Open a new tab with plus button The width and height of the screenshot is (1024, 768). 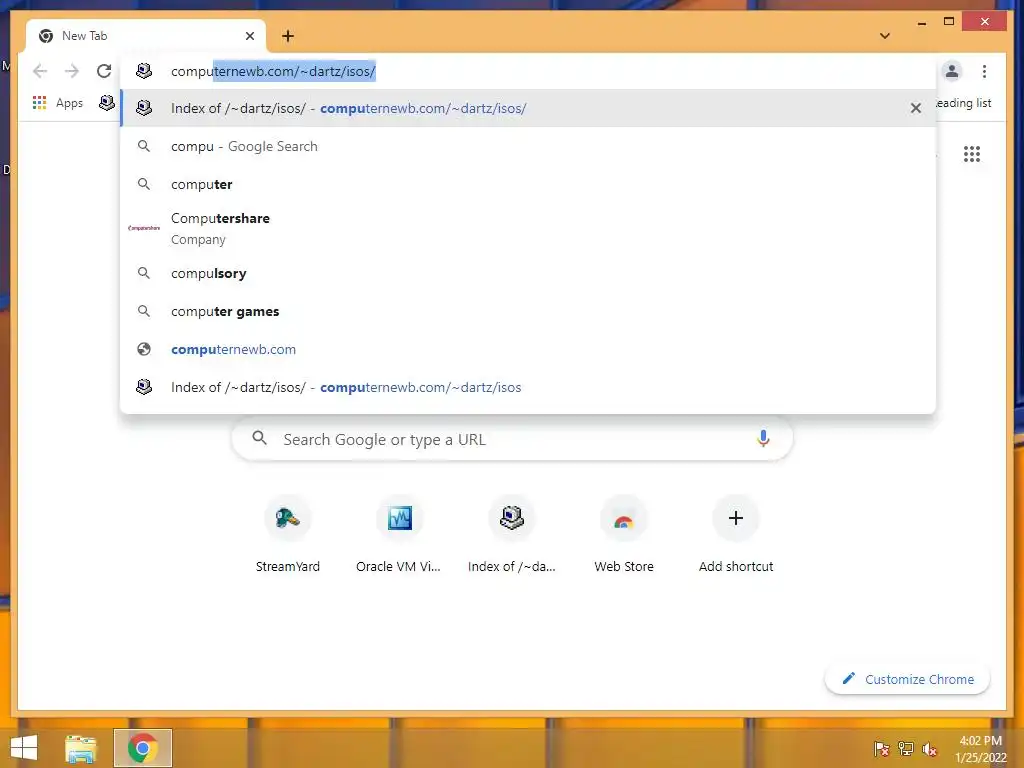(288, 36)
